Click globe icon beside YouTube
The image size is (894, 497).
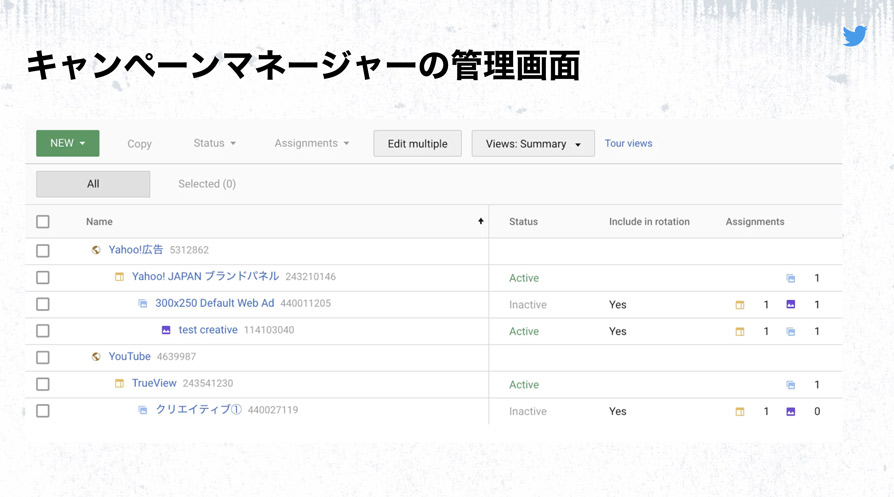(x=96, y=357)
